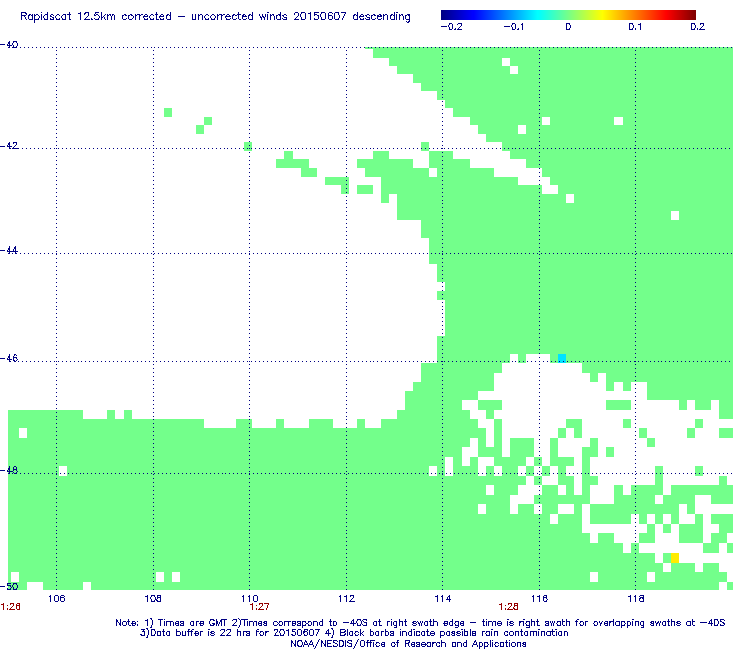Click the longitude label '112'

[346, 599]
